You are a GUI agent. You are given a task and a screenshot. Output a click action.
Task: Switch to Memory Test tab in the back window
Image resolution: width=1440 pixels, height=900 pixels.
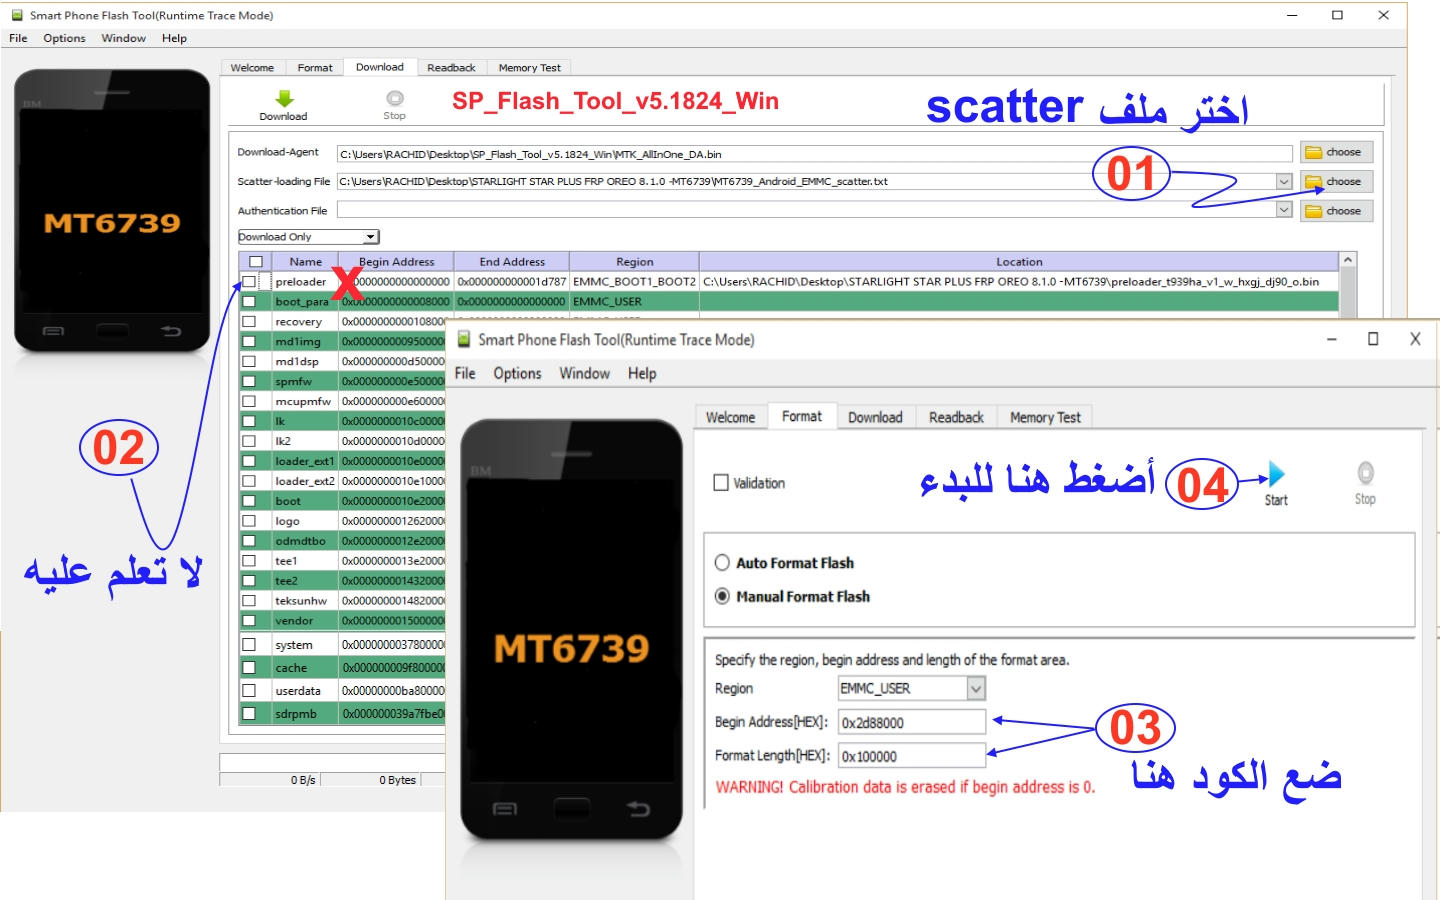point(530,68)
